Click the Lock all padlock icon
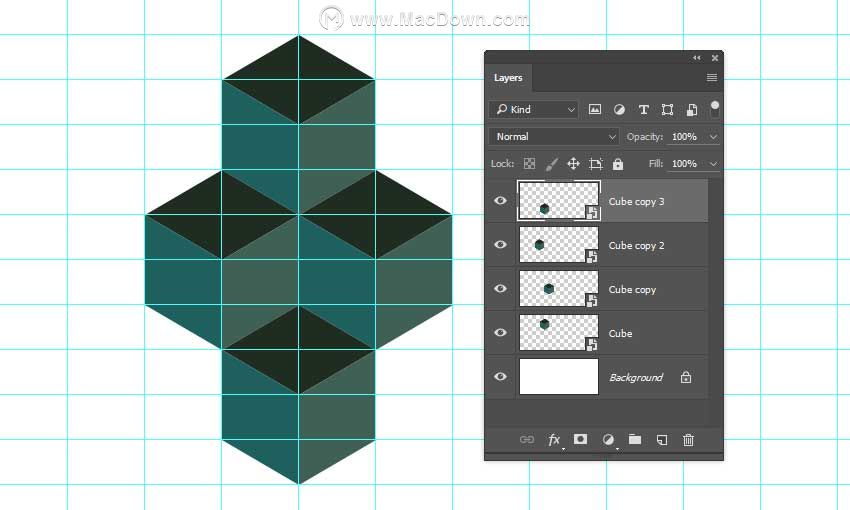The image size is (850, 510). click(x=617, y=164)
